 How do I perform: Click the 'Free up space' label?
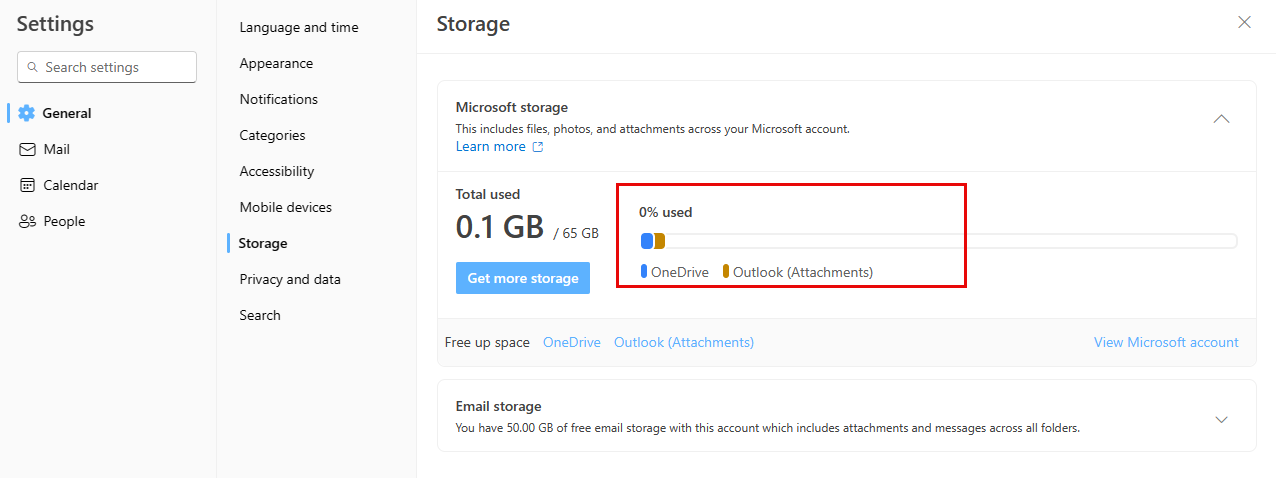pyautogui.click(x=487, y=342)
